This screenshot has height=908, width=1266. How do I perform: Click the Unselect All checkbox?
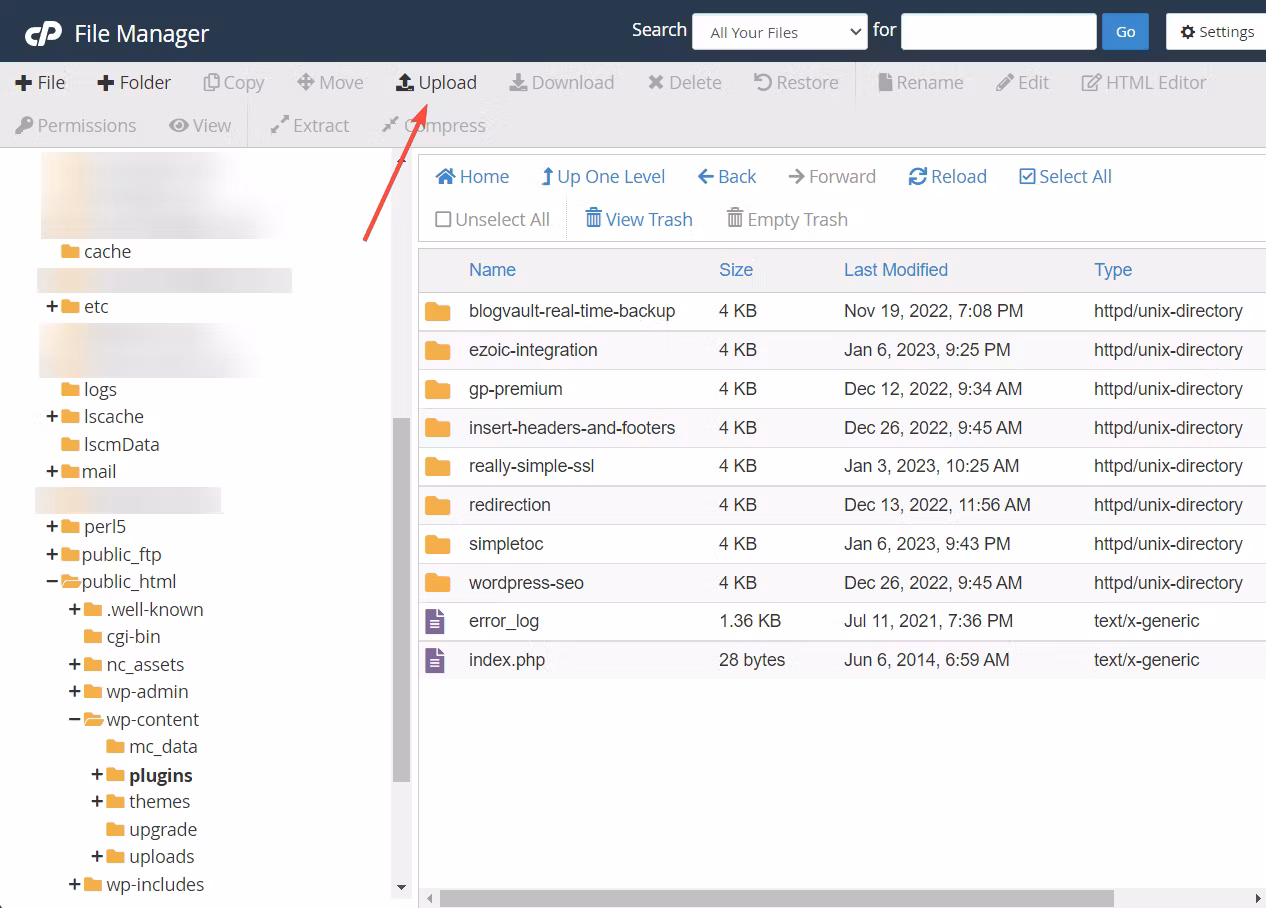pos(442,219)
